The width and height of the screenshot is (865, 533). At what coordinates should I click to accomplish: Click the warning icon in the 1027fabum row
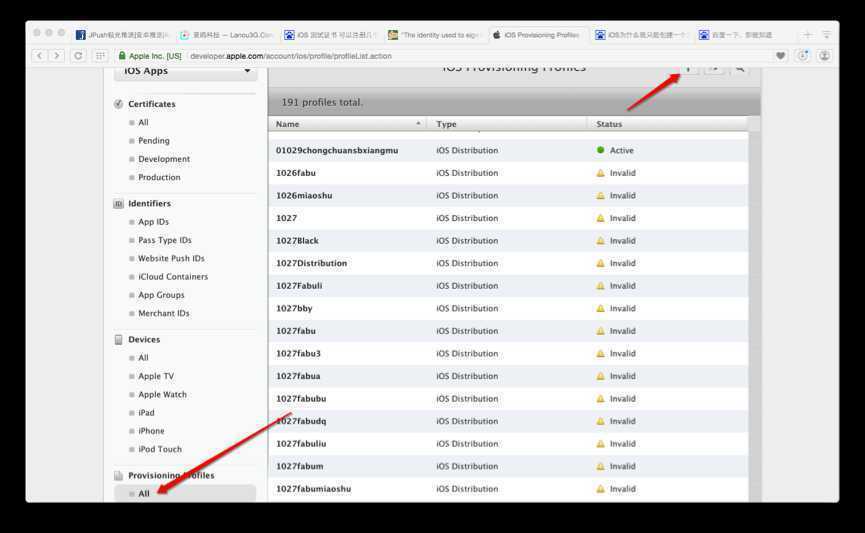600,466
